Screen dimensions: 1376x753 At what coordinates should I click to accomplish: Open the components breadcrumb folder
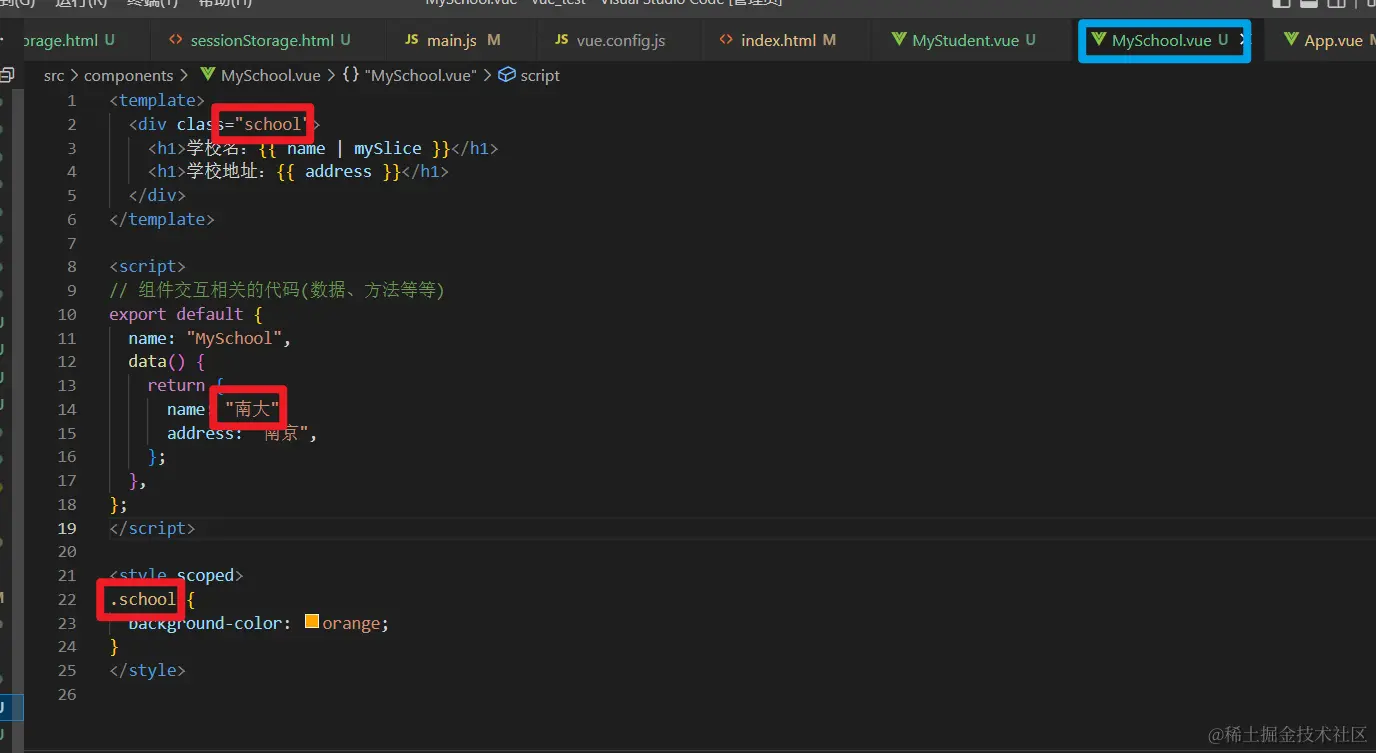[128, 75]
